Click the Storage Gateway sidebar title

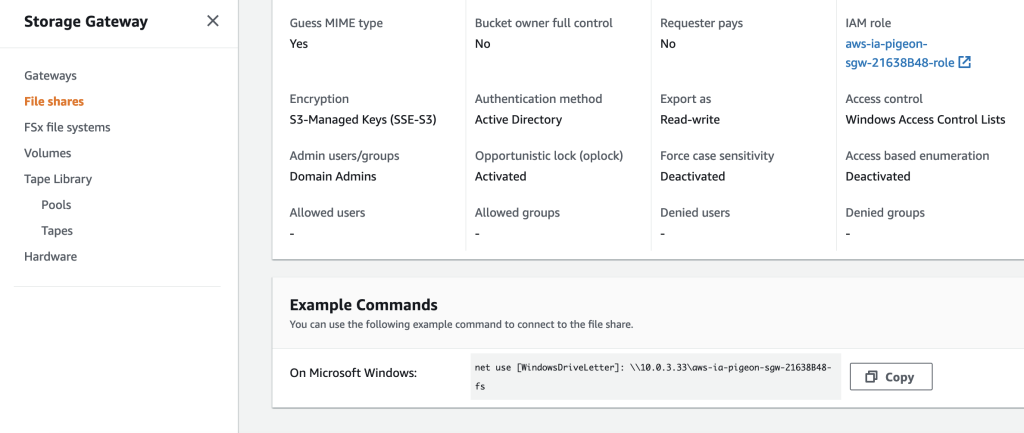[86, 21]
